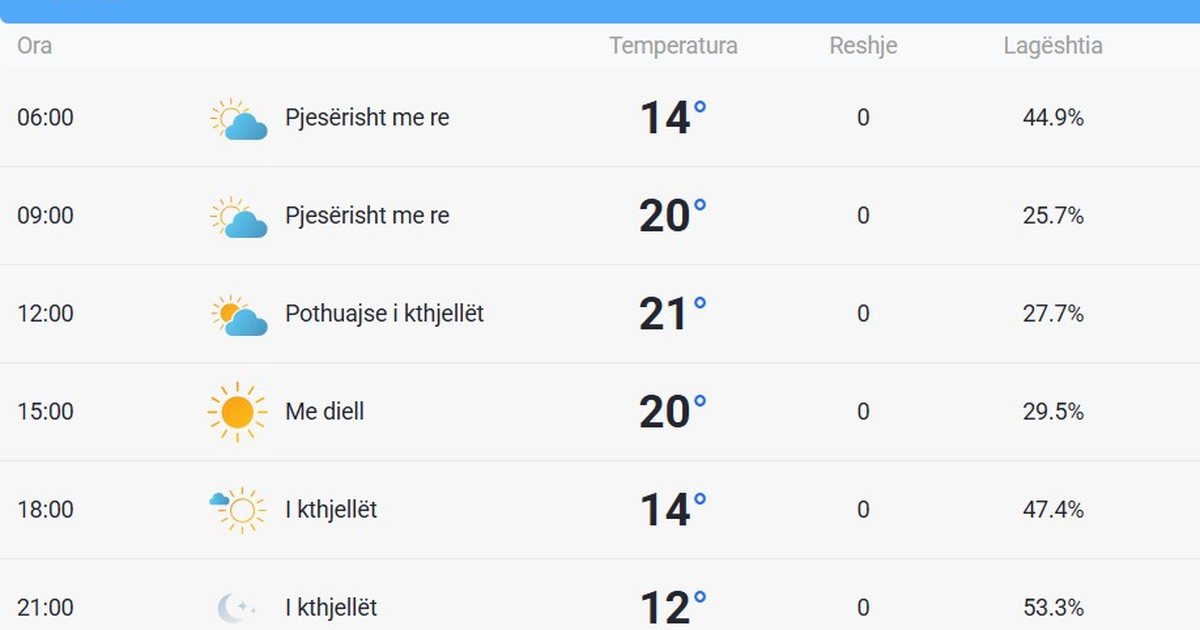Click the sun icon next to Me diell
This screenshot has width=1200, height=630.
[236, 411]
